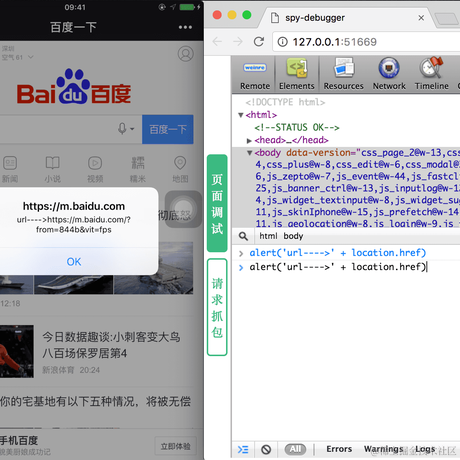Select the Warnings console filter
The width and height of the screenshot is (460, 460).
pyautogui.click(x=383, y=449)
